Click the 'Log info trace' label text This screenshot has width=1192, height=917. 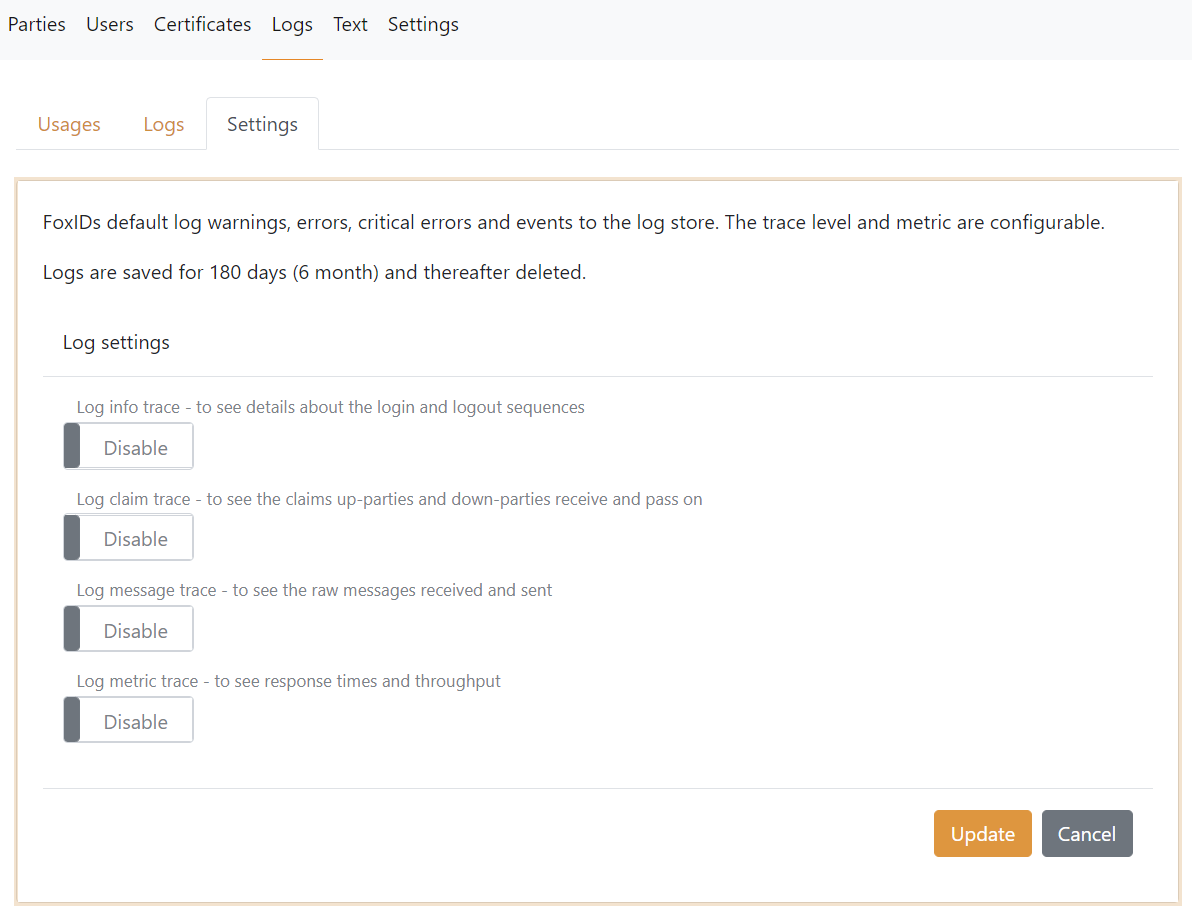(330, 407)
